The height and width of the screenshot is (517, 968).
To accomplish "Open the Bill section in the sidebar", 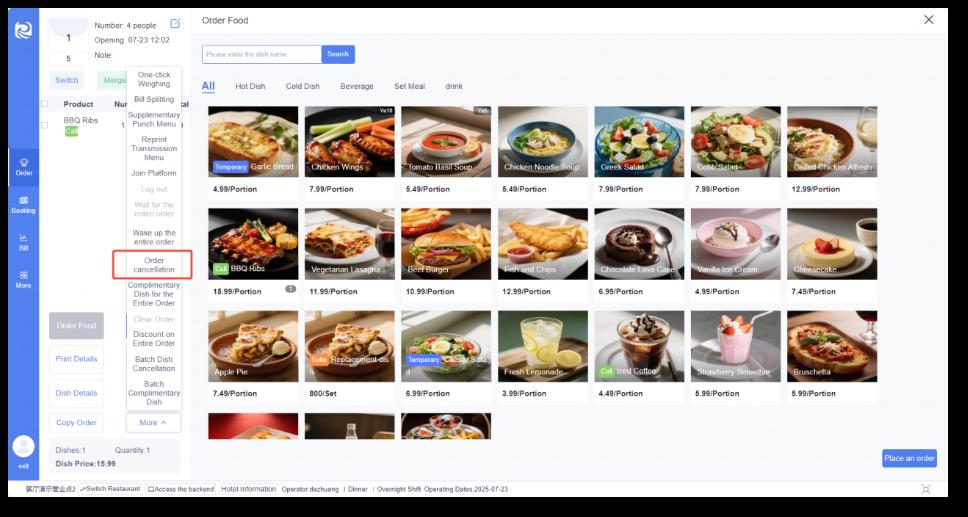I will 23,242.
